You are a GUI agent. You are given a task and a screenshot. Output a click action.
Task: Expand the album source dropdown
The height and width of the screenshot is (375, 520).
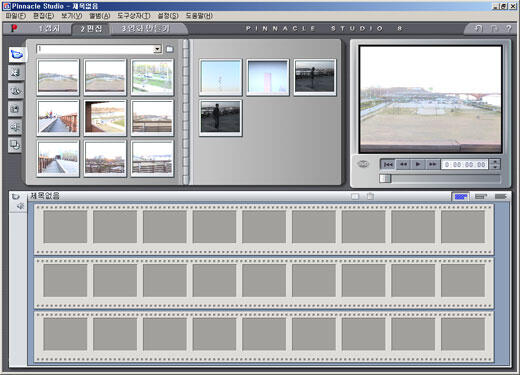[157, 49]
